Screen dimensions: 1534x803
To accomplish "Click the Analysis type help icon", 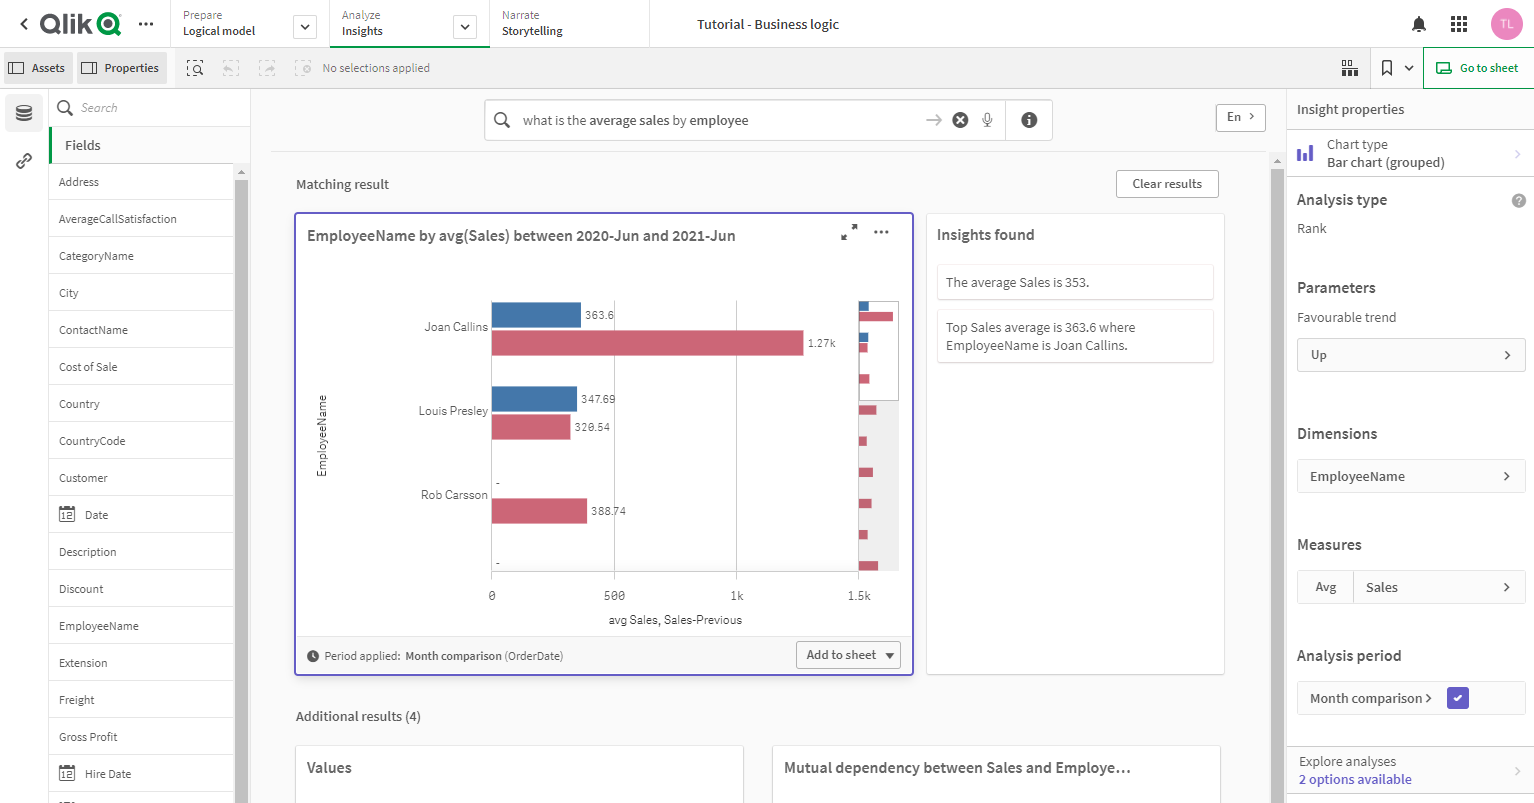I will pos(1518,200).
